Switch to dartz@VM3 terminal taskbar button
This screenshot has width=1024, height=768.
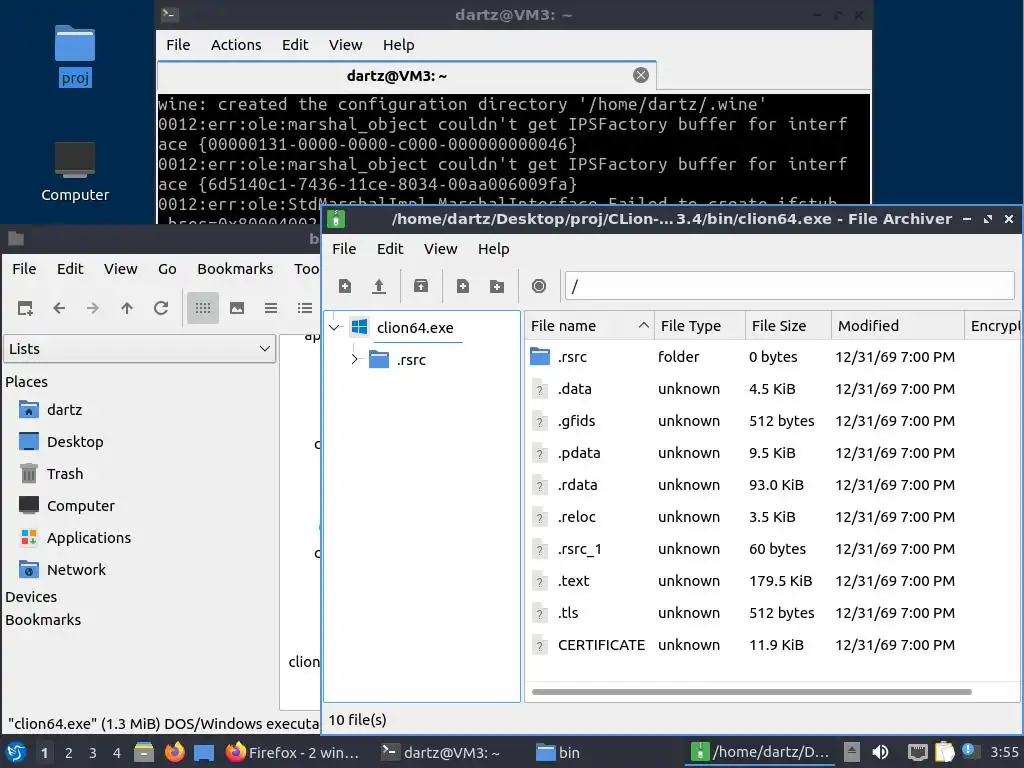click(x=441, y=752)
